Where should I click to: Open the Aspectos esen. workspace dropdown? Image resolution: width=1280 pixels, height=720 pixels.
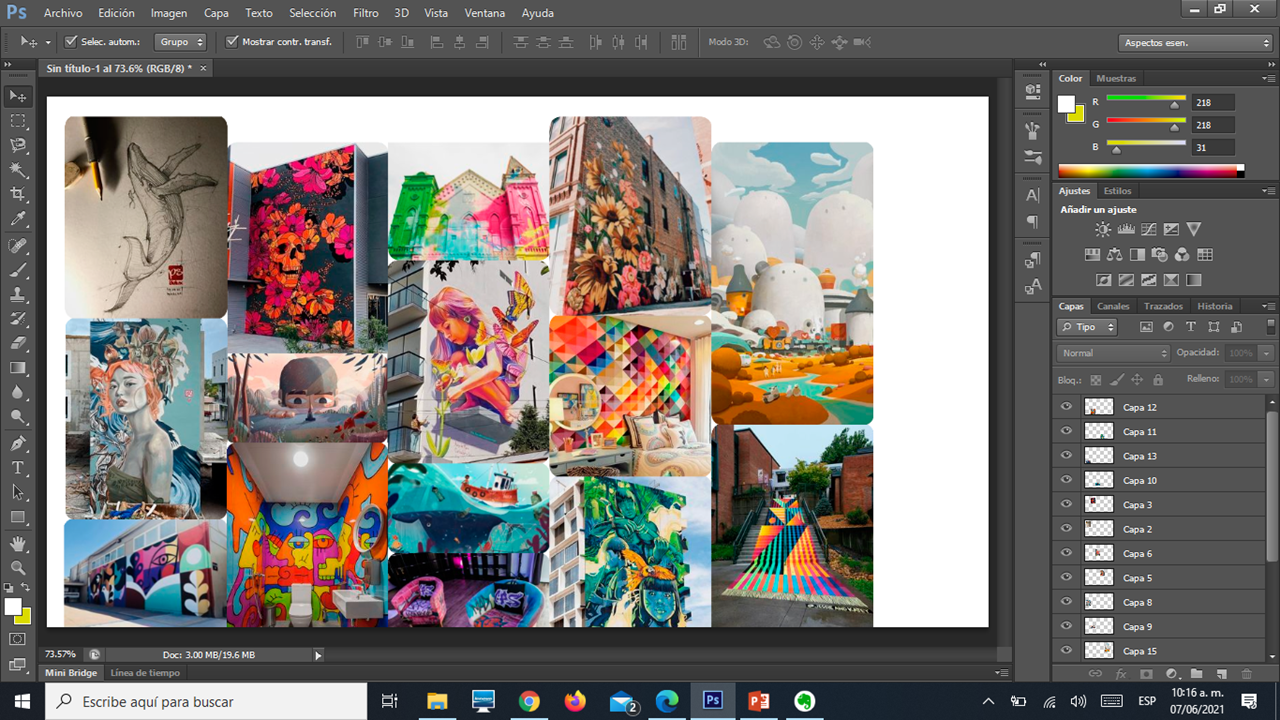[x=1195, y=43]
